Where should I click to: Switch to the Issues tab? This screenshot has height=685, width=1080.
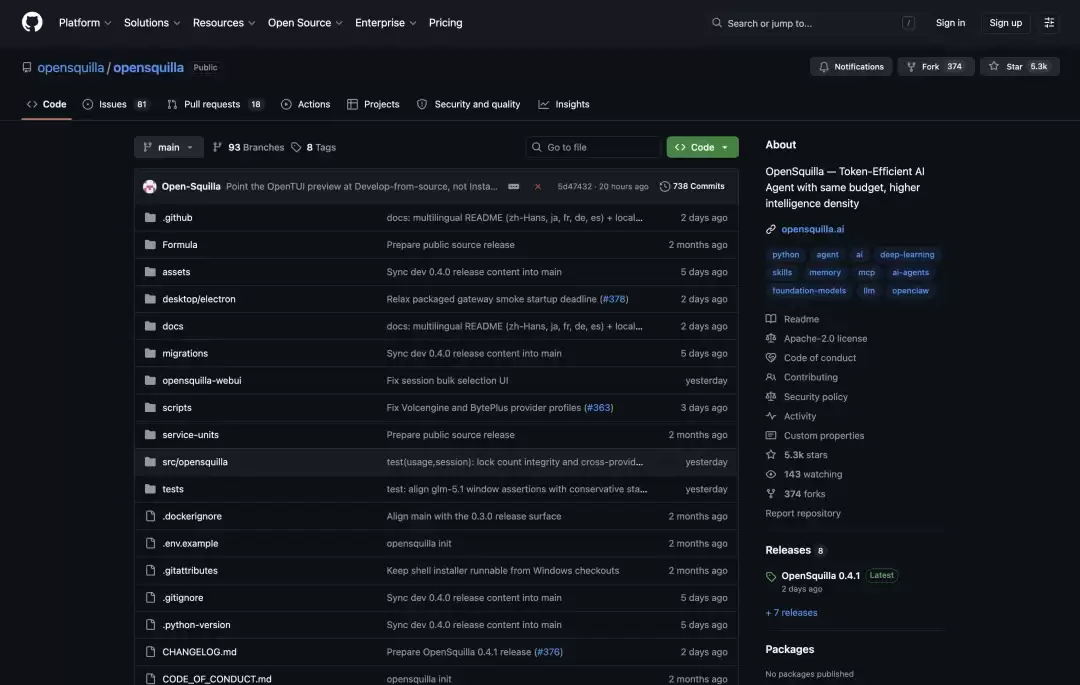pos(115,105)
